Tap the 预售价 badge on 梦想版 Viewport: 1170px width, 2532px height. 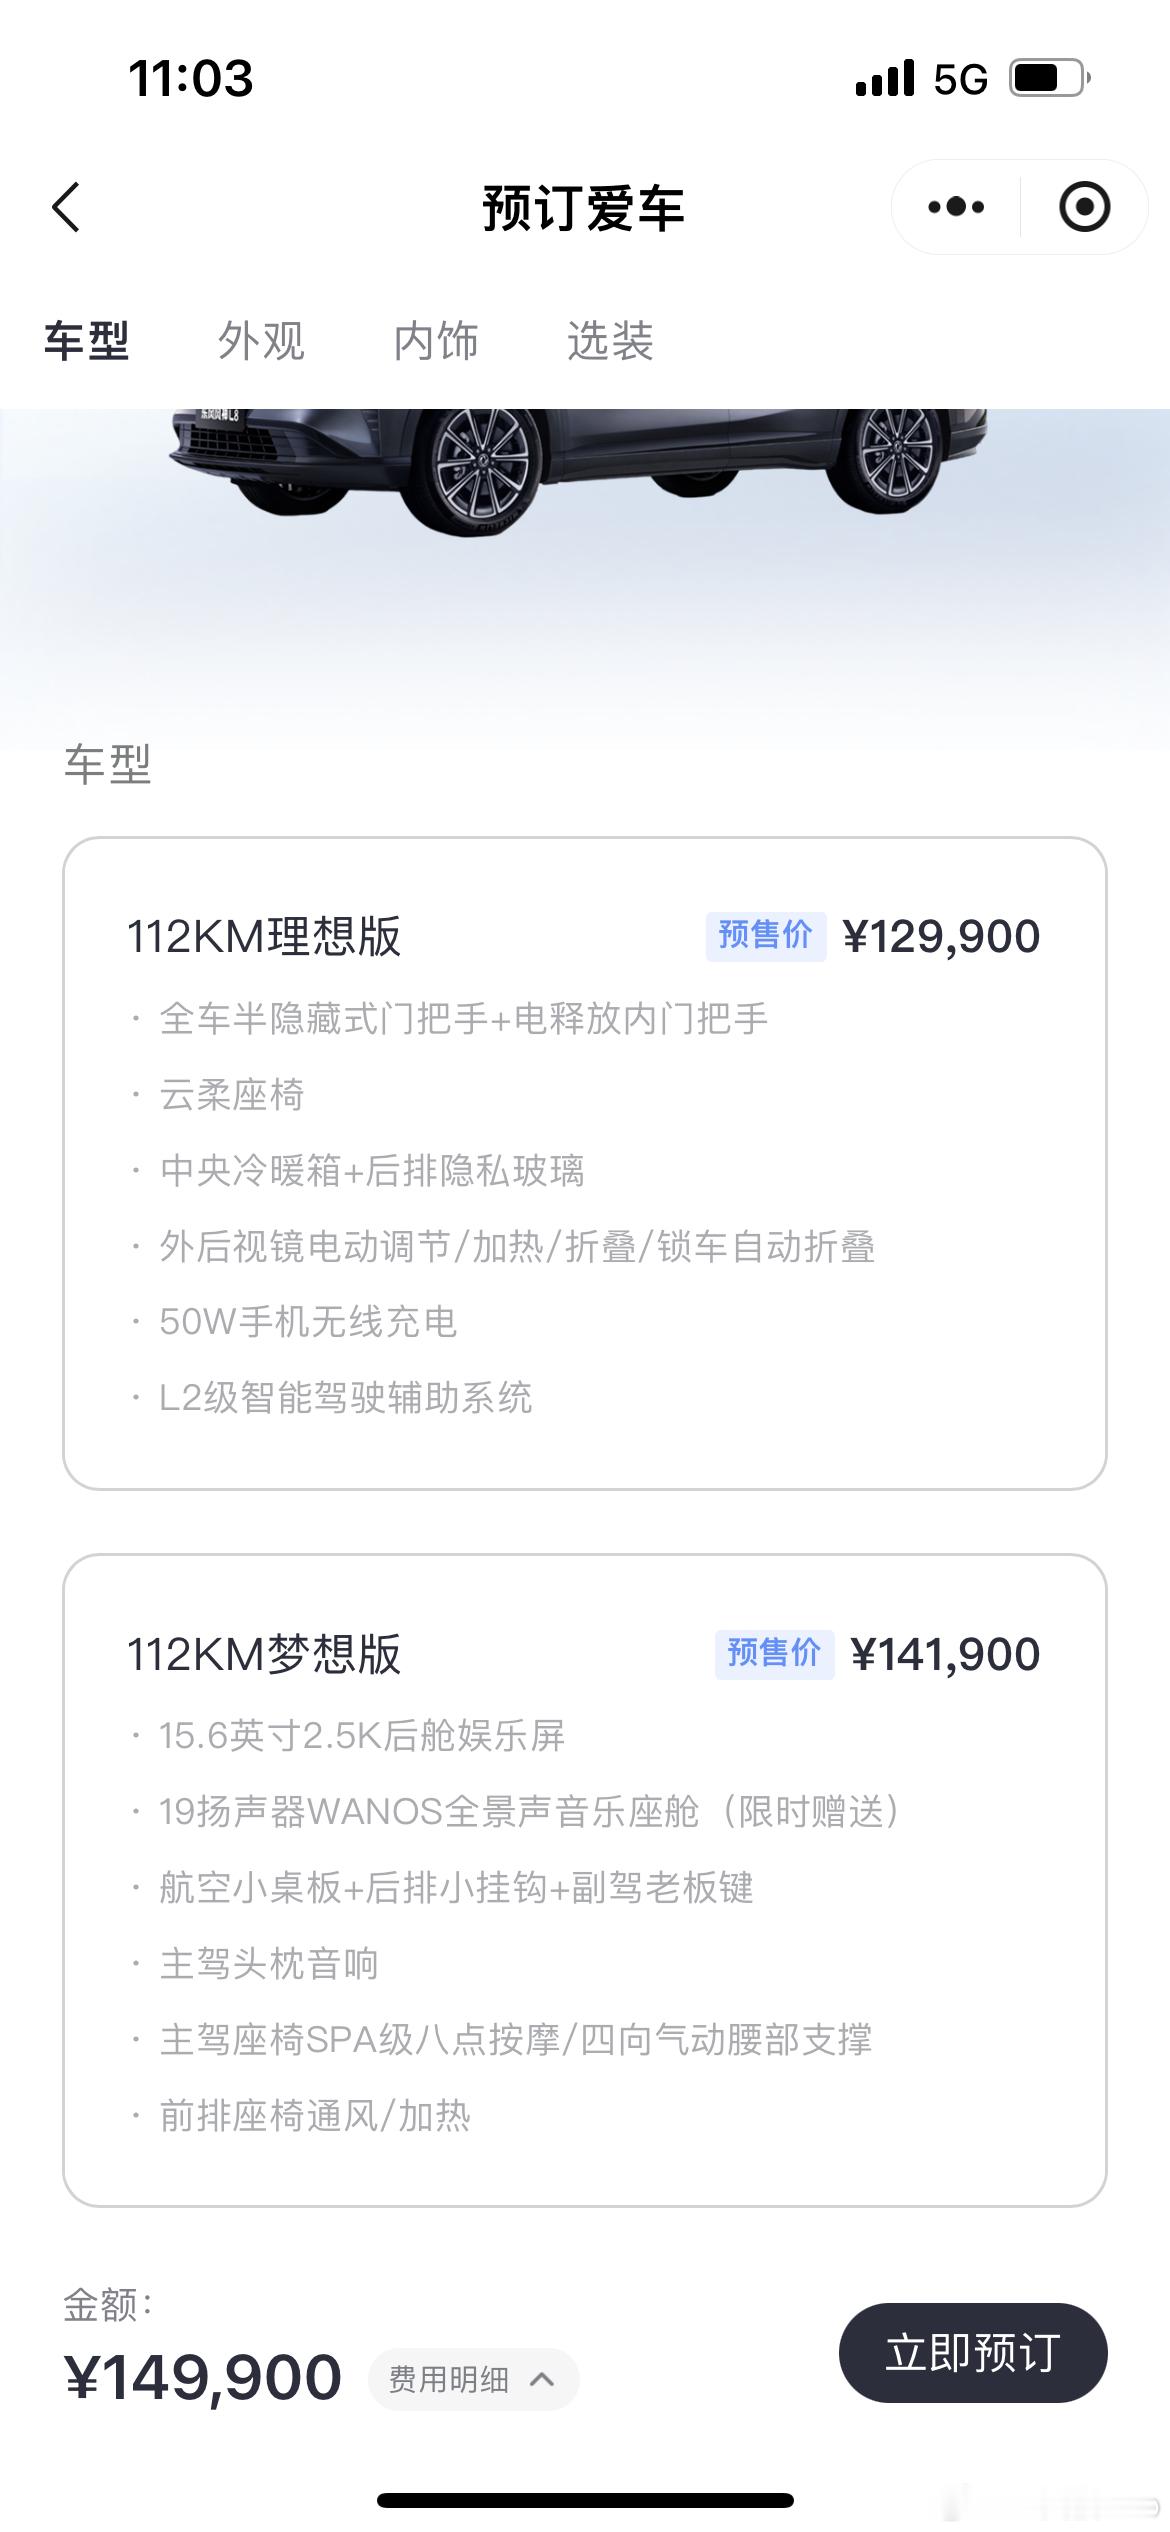775,1653
